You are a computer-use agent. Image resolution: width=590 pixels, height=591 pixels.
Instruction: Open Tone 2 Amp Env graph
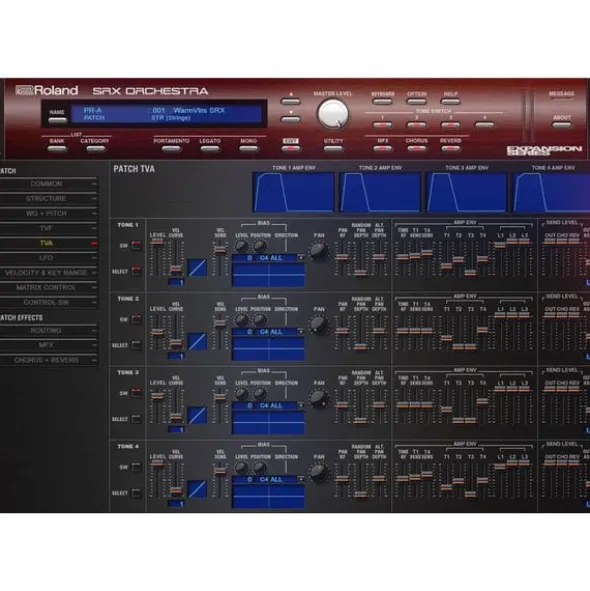380,192
